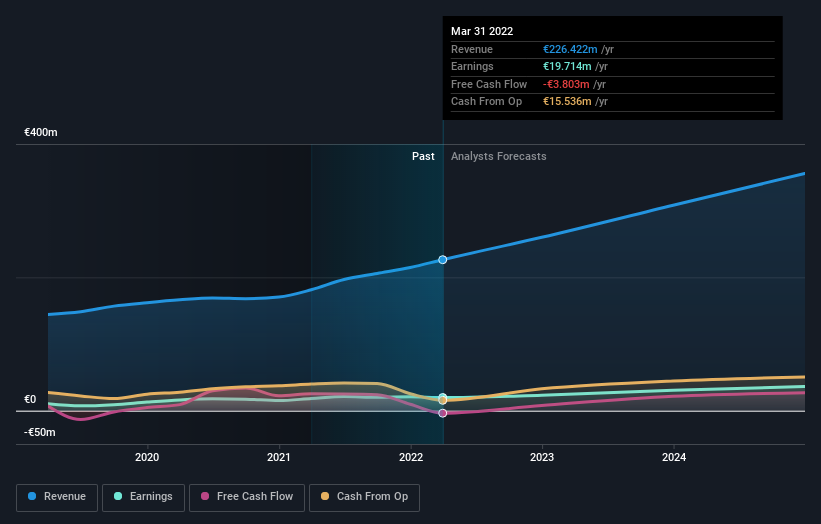Click the €15.536m cash from op value

point(567,102)
